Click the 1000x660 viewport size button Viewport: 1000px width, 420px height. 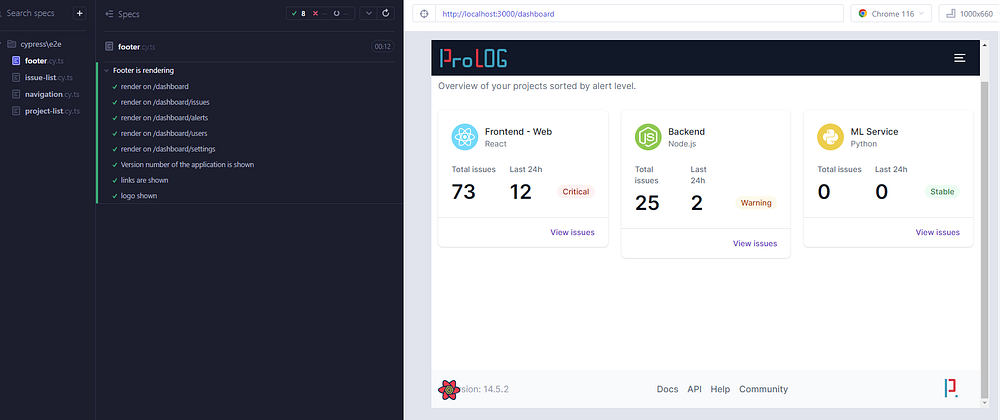coord(969,13)
